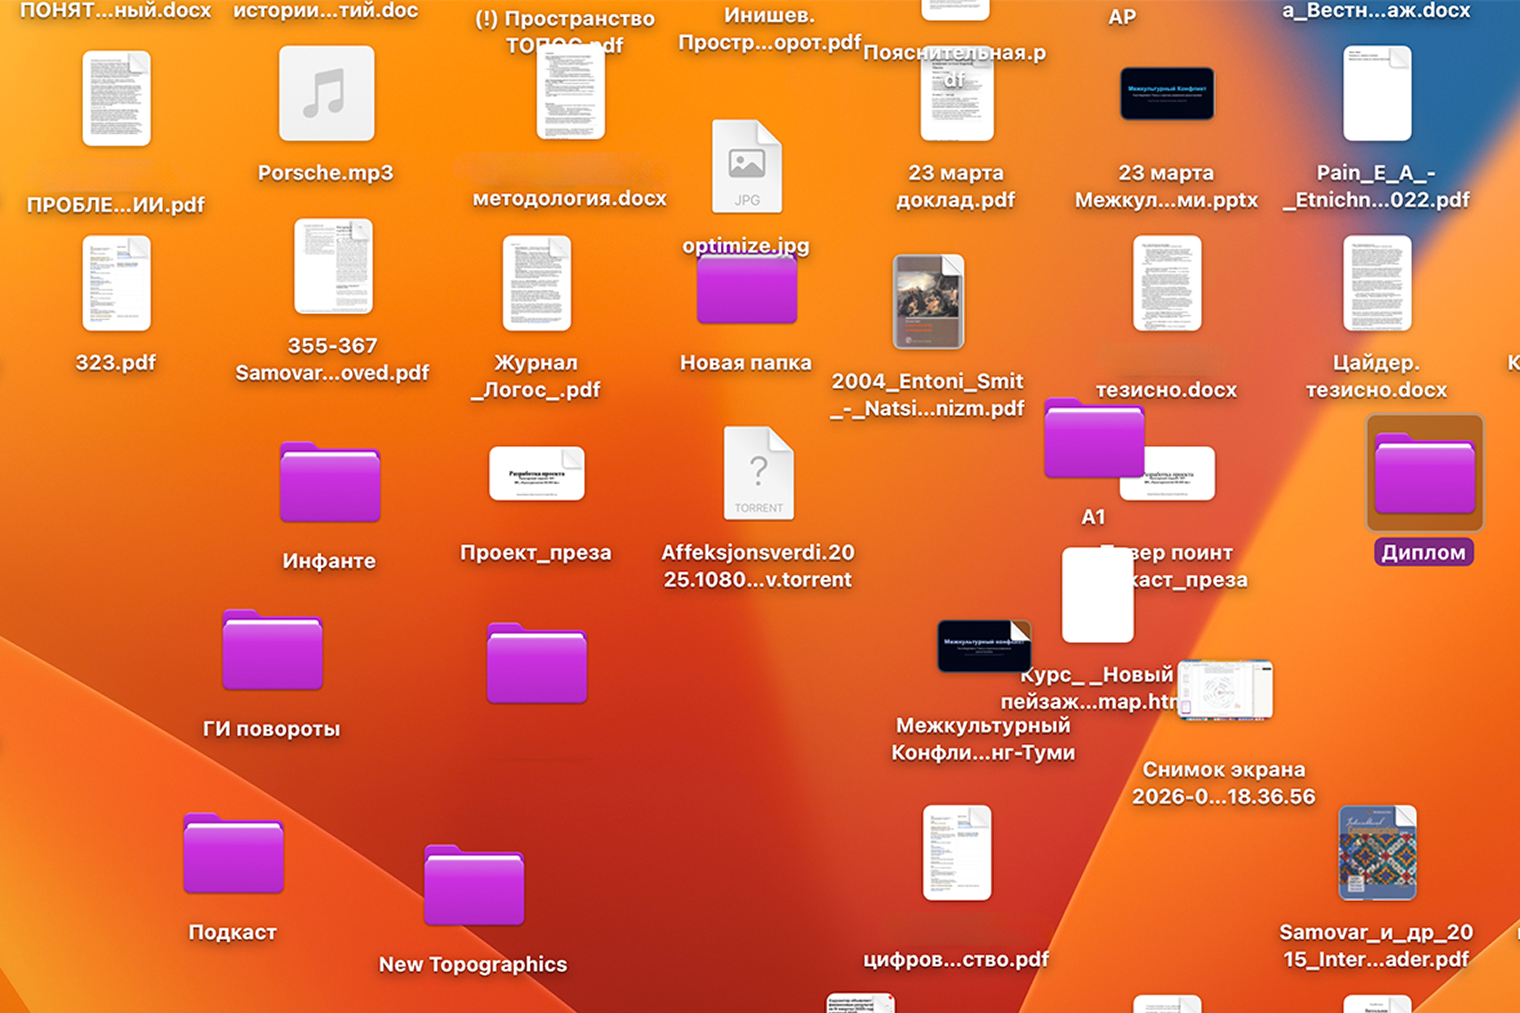Click the 355-367 Samovar PDF file
Image resolution: width=1520 pixels, height=1013 pixels.
pos(333,267)
